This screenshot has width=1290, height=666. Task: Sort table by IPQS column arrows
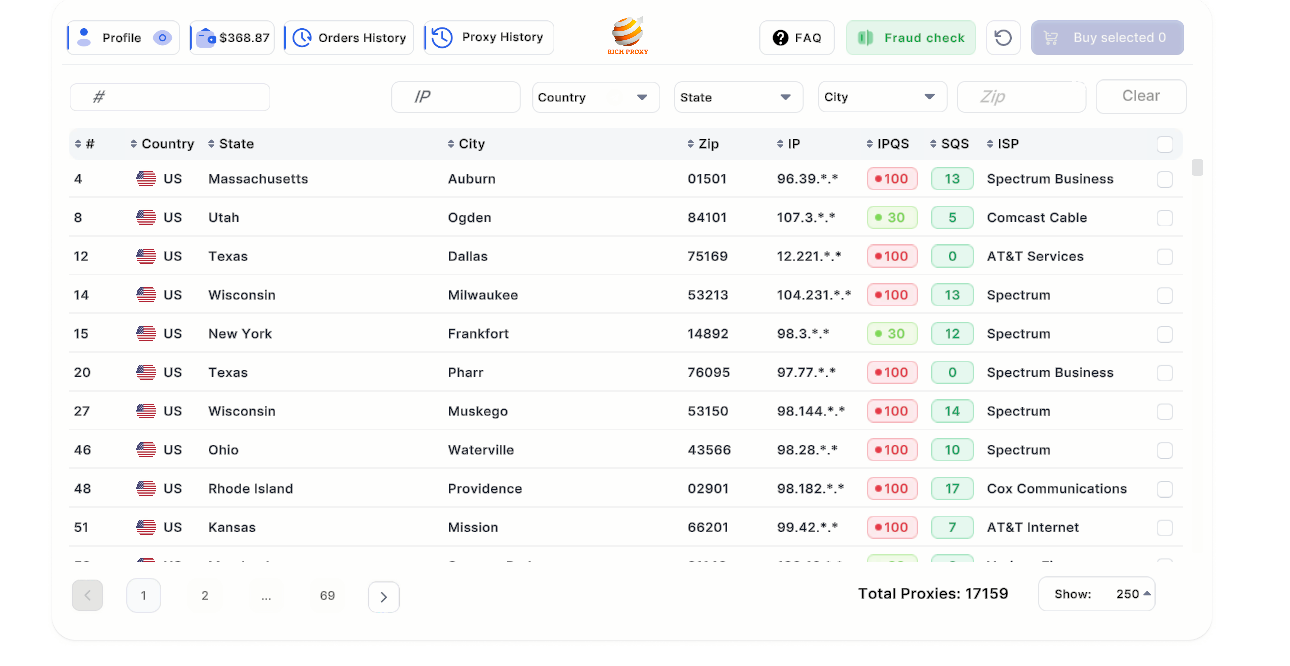(x=870, y=144)
